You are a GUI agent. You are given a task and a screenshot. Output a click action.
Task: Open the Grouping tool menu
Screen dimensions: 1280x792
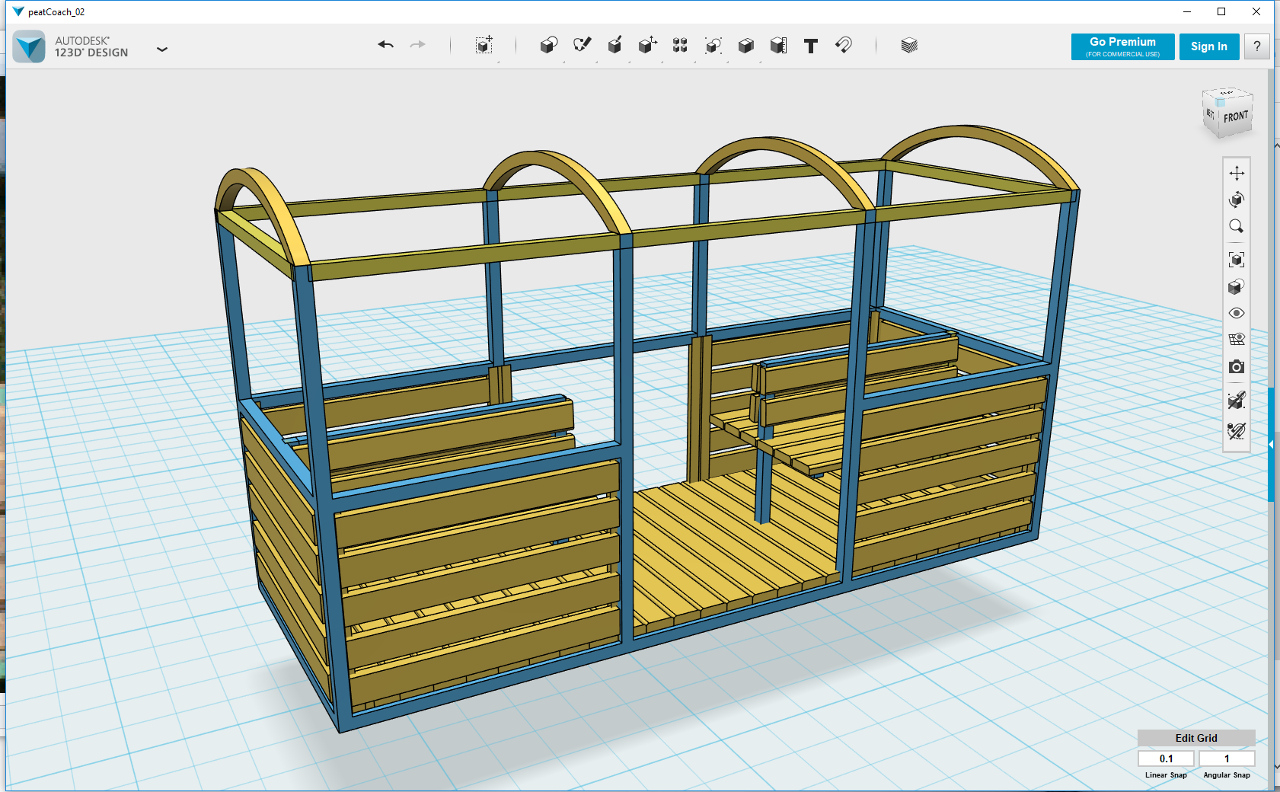(x=713, y=45)
